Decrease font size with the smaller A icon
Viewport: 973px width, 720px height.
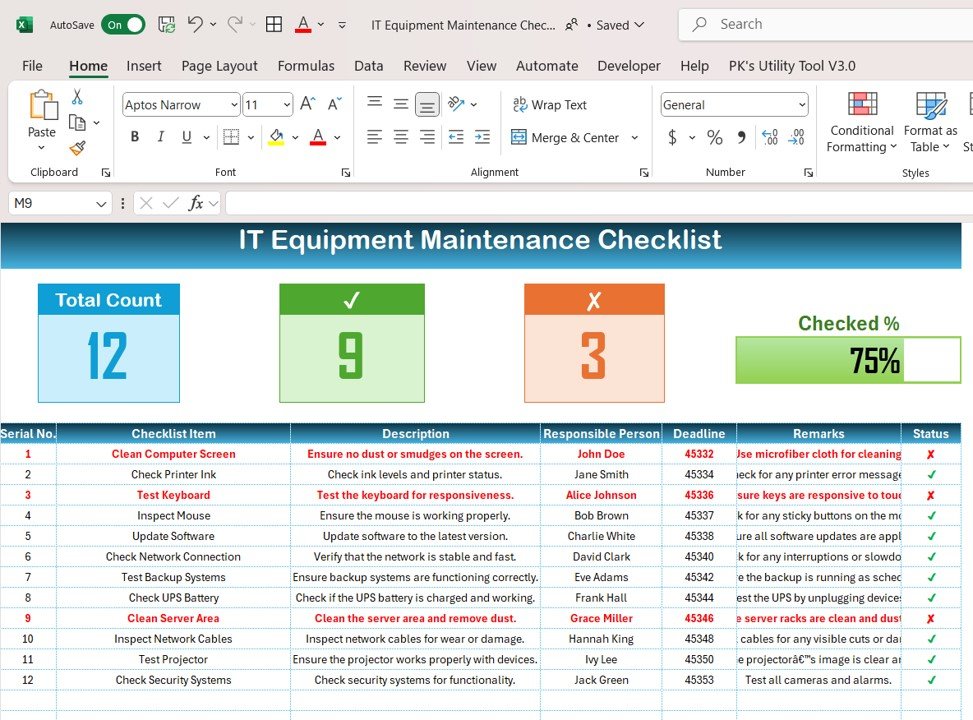pos(334,104)
